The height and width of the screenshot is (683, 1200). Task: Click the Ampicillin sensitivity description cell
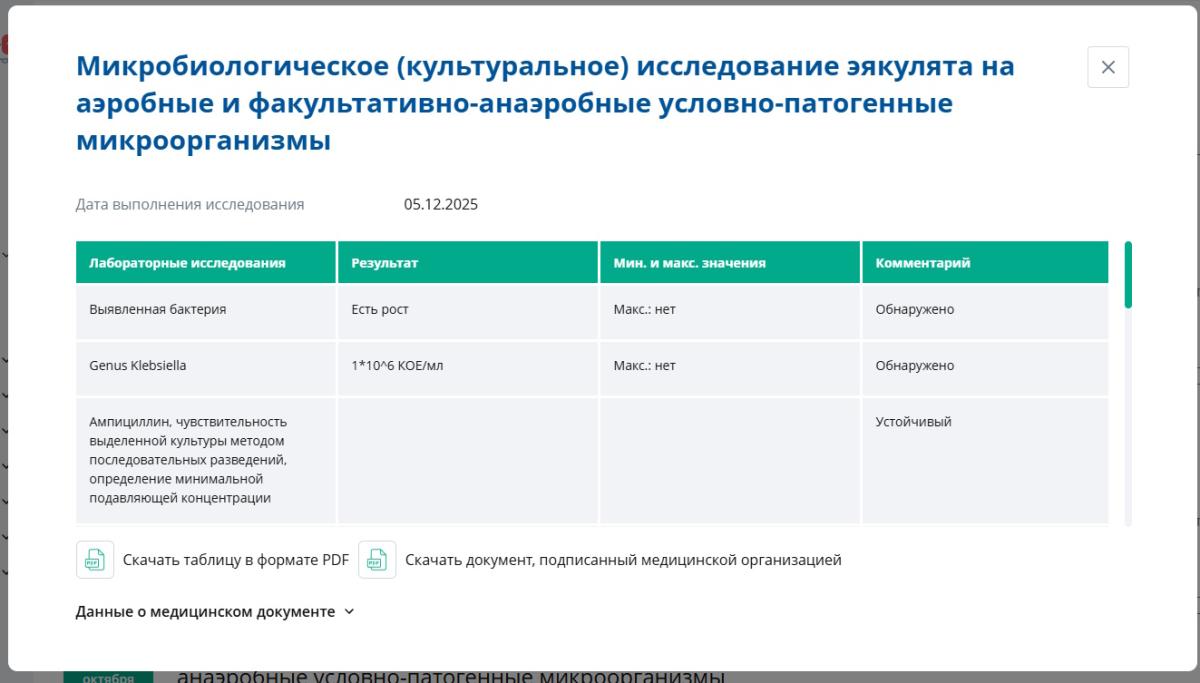[x=188, y=460]
